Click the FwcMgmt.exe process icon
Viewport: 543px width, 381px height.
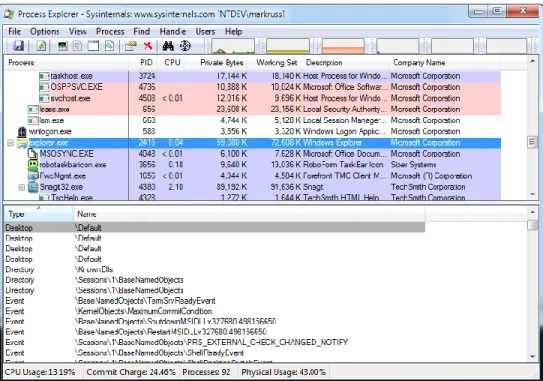pyautogui.click(x=33, y=176)
